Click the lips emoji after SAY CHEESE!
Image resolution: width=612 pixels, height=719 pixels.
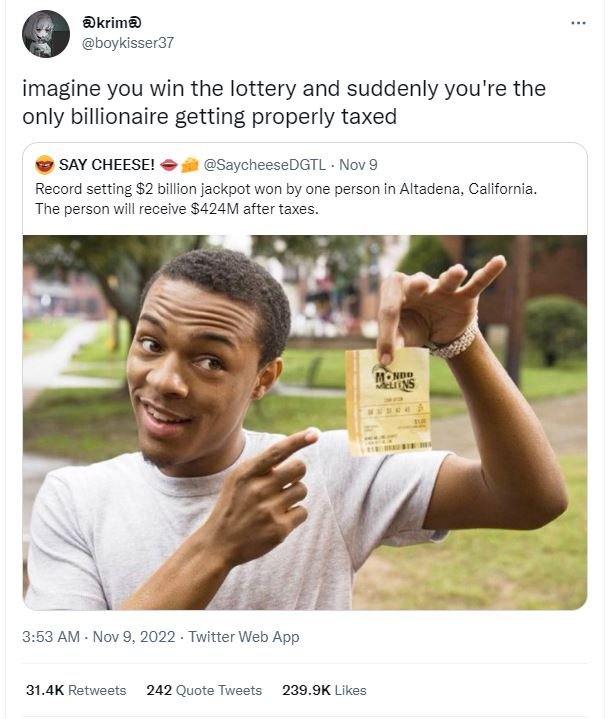tap(168, 165)
